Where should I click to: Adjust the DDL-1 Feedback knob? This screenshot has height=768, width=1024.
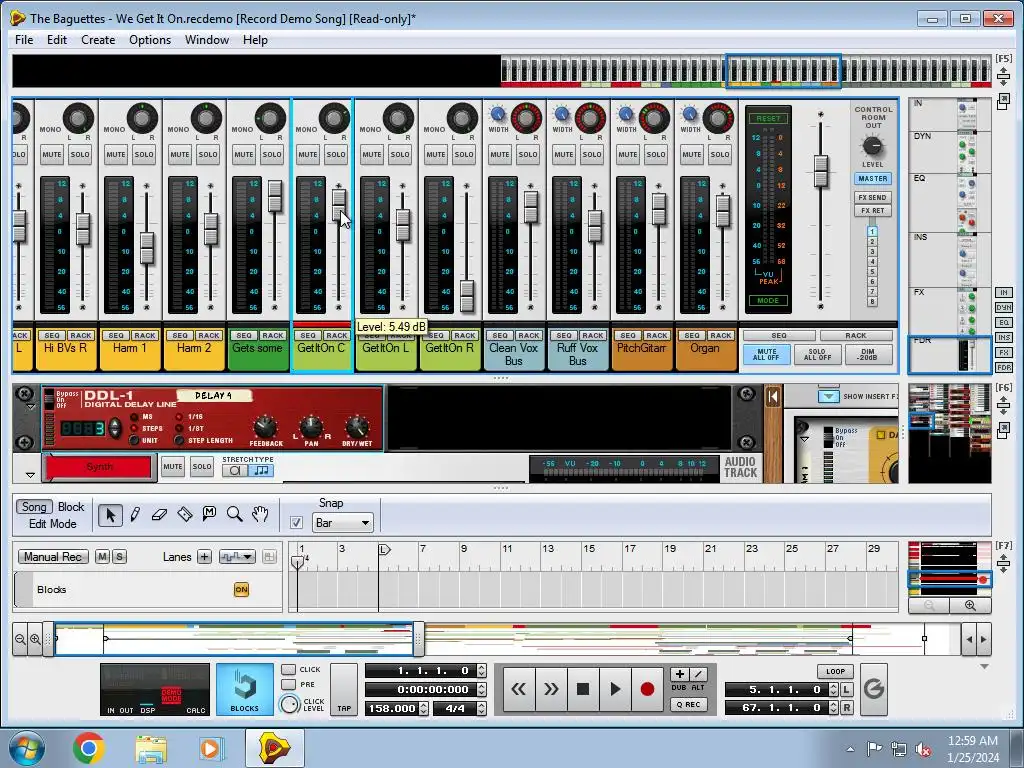click(265, 426)
